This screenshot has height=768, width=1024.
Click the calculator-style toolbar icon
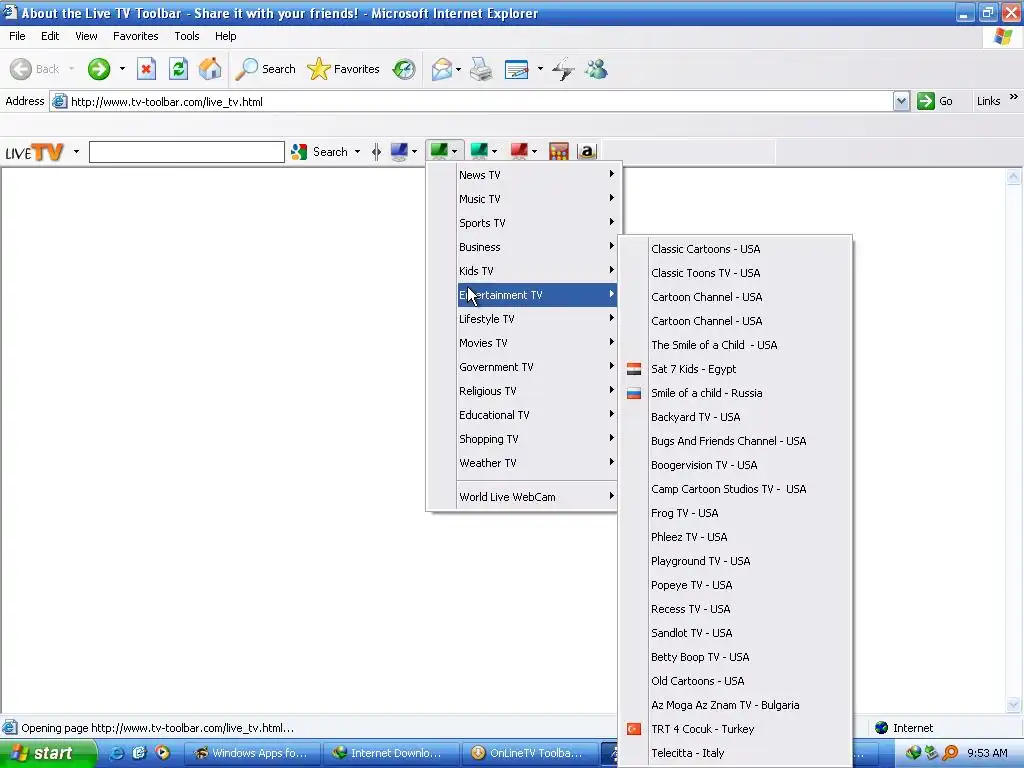coord(558,152)
